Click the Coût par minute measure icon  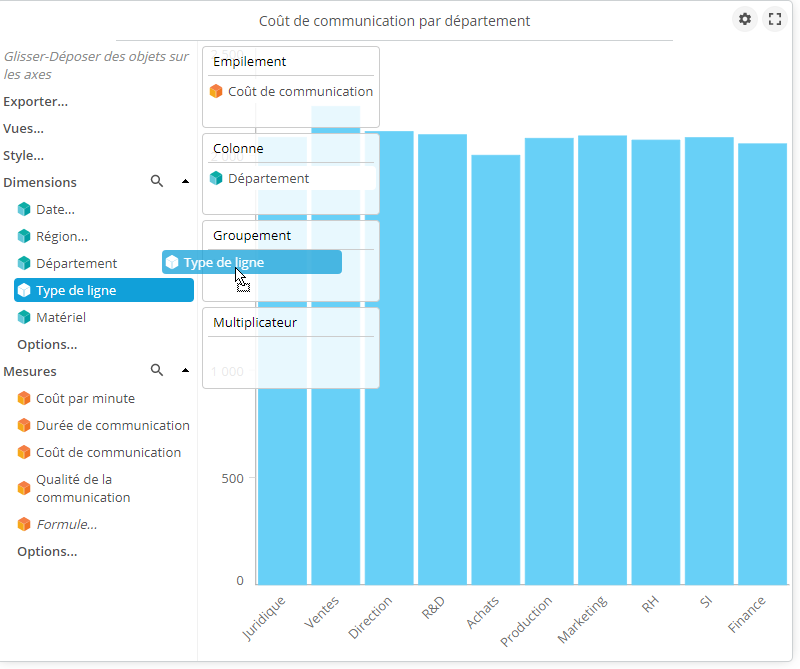tap(24, 399)
